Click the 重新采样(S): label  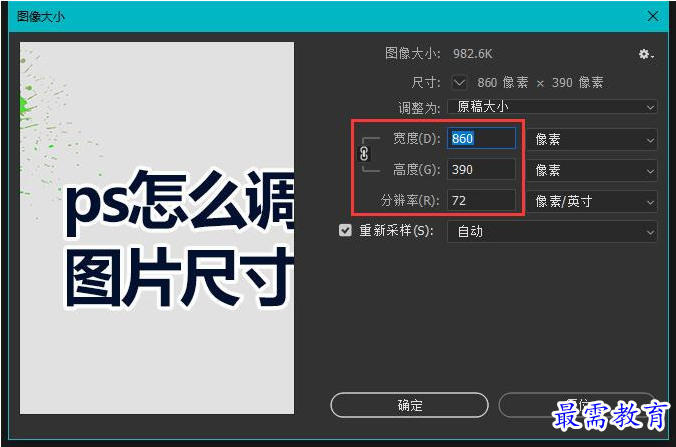(x=397, y=231)
